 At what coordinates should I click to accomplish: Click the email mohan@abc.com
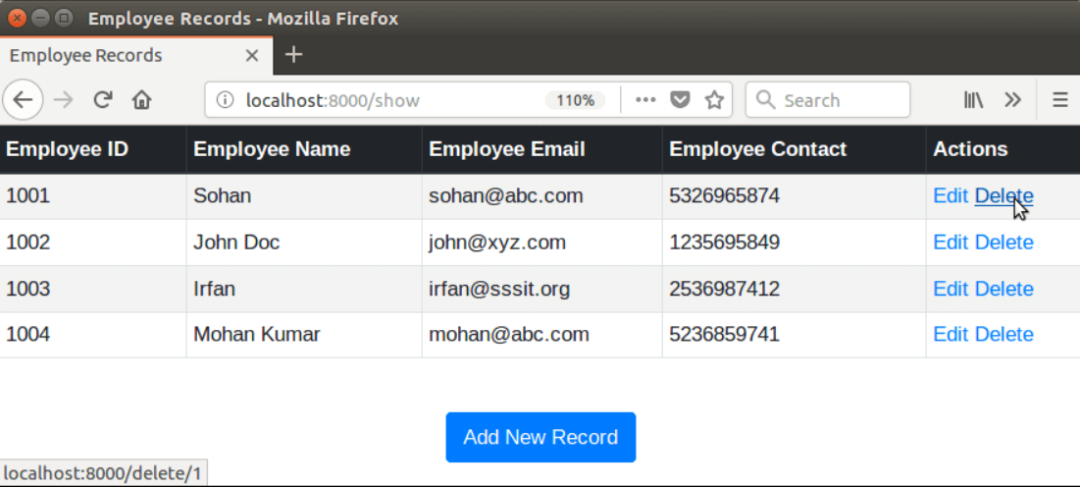509,335
